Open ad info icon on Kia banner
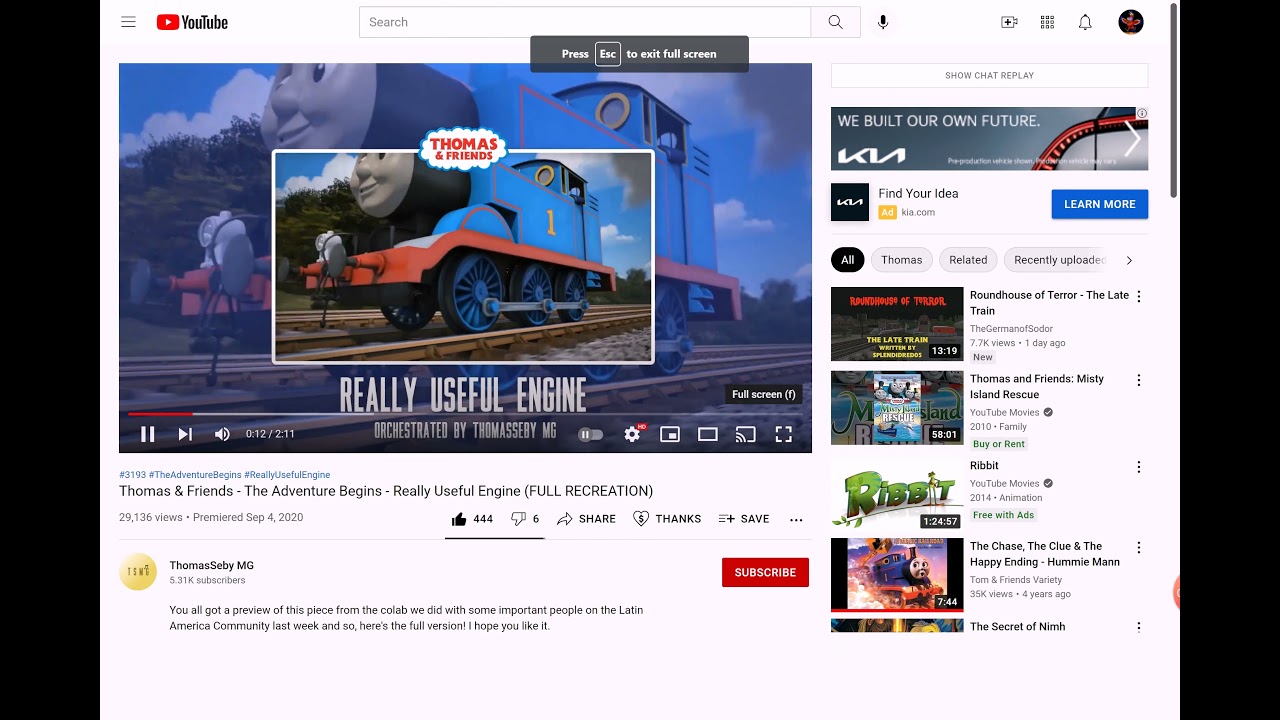 click(x=1142, y=113)
